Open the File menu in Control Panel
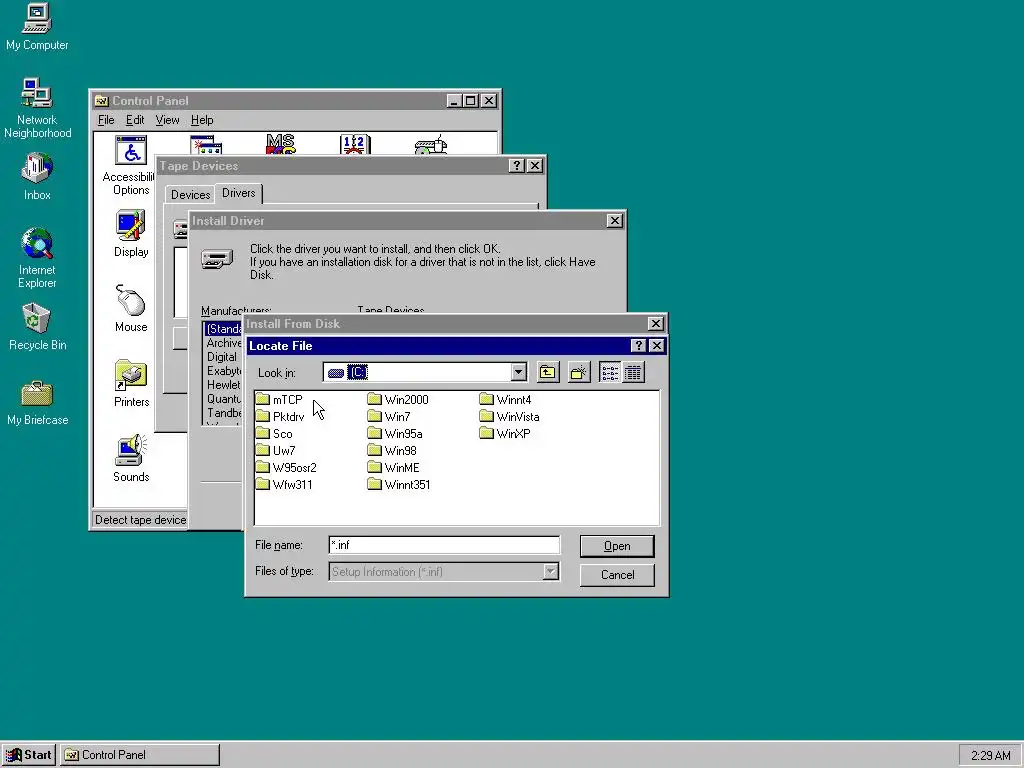 click(106, 120)
